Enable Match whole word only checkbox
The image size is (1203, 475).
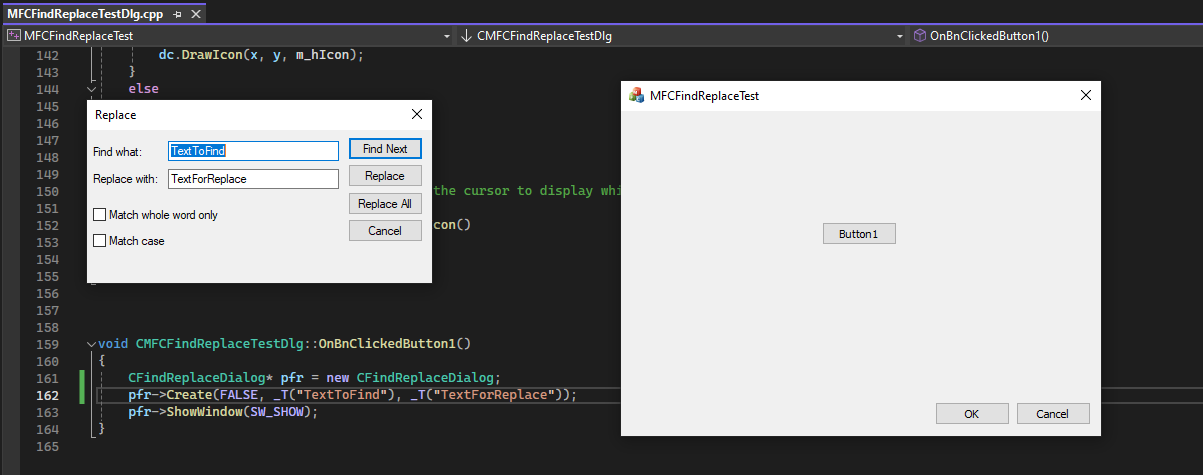tap(155, 215)
